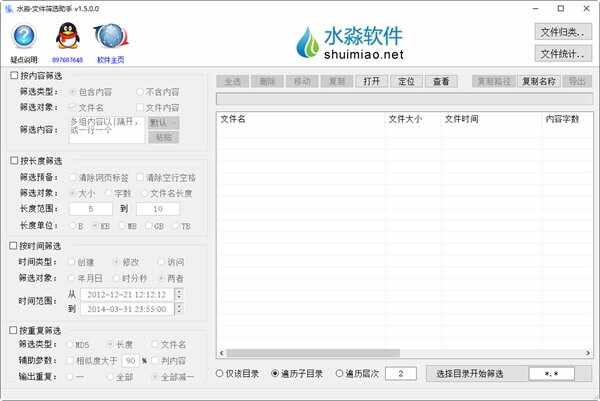This screenshot has width=600, height=401.
Task: Open the 文件归类.. tool
Action: 564,31
